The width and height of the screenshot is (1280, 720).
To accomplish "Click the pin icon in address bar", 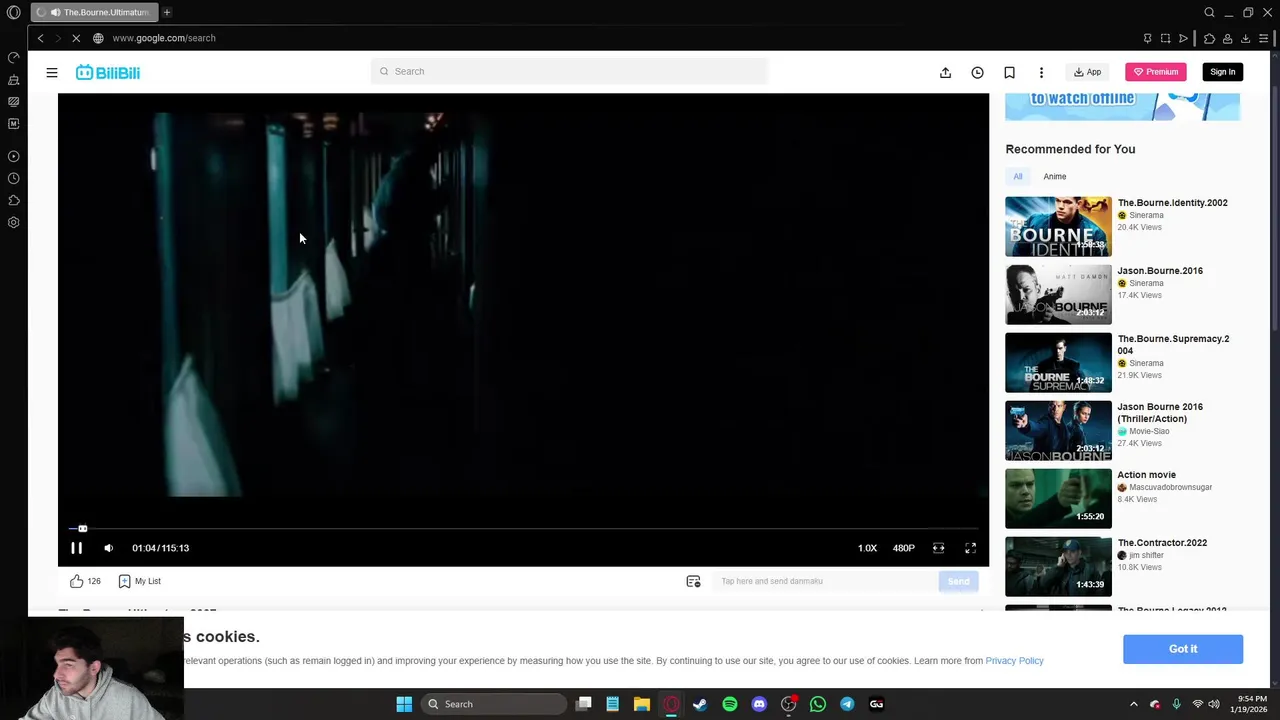I will (x=1147, y=38).
